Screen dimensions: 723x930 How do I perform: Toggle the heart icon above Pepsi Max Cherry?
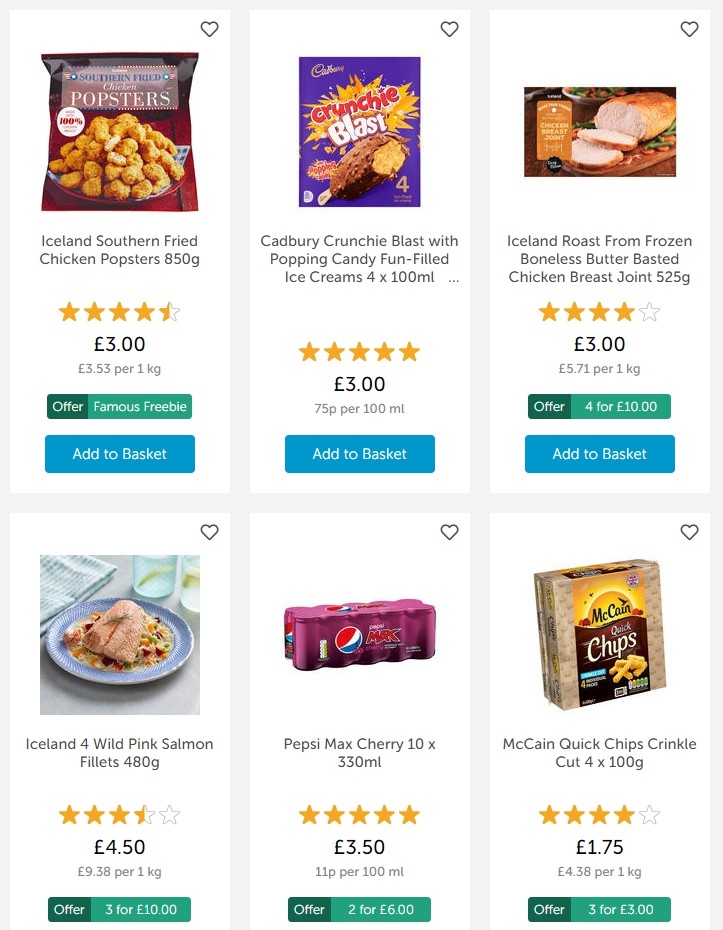449,532
